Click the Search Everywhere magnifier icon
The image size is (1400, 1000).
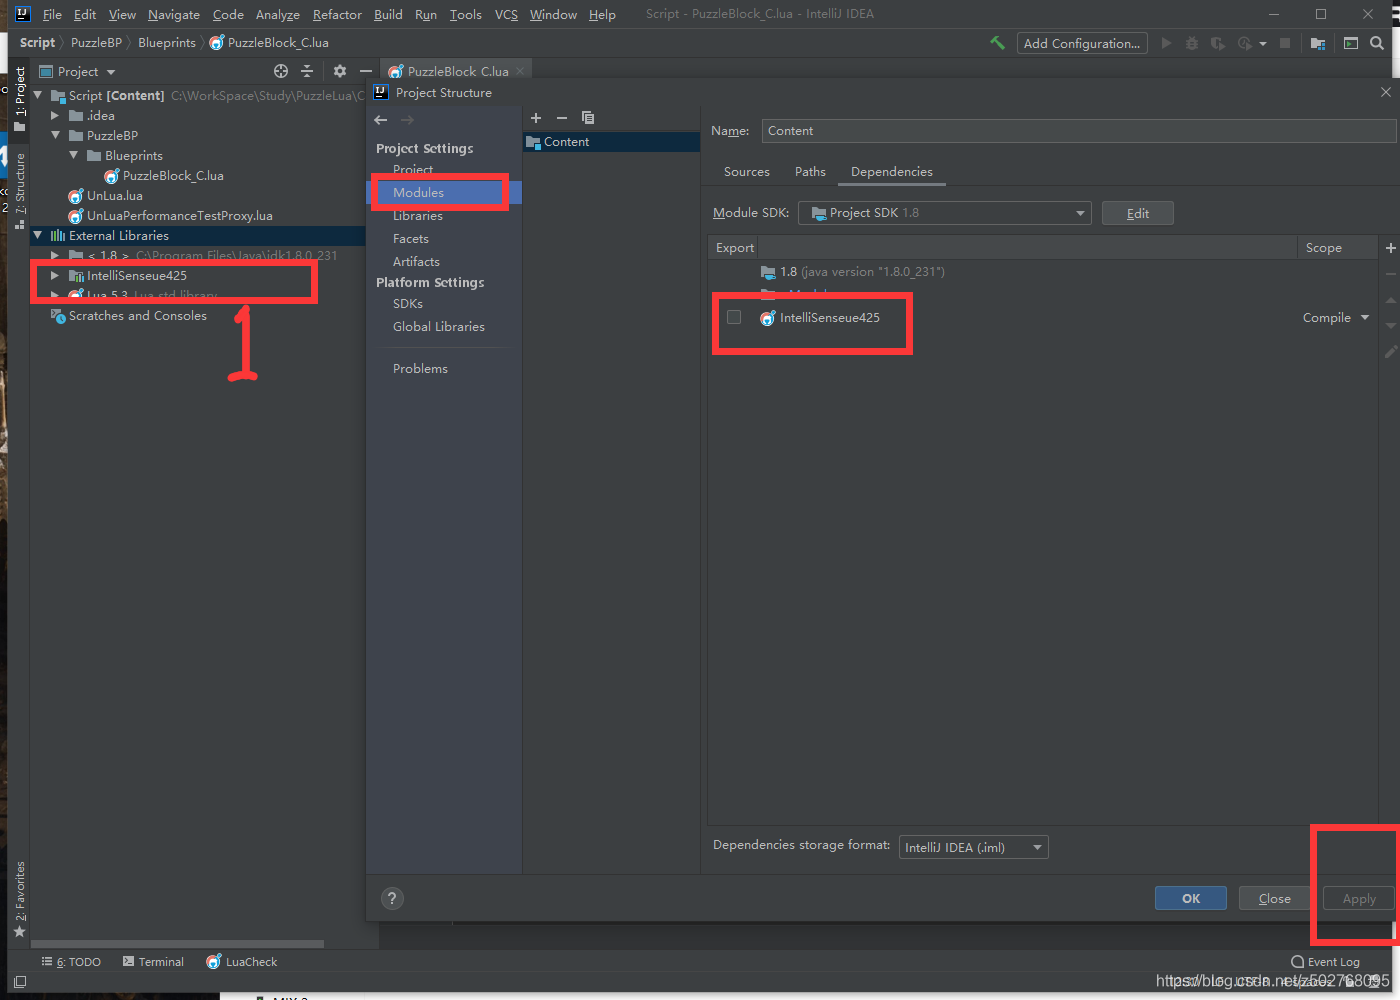tap(1377, 43)
